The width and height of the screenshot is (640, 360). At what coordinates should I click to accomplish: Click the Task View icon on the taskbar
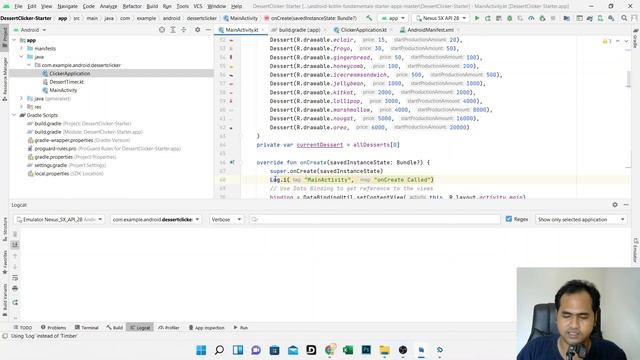click(238, 350)
